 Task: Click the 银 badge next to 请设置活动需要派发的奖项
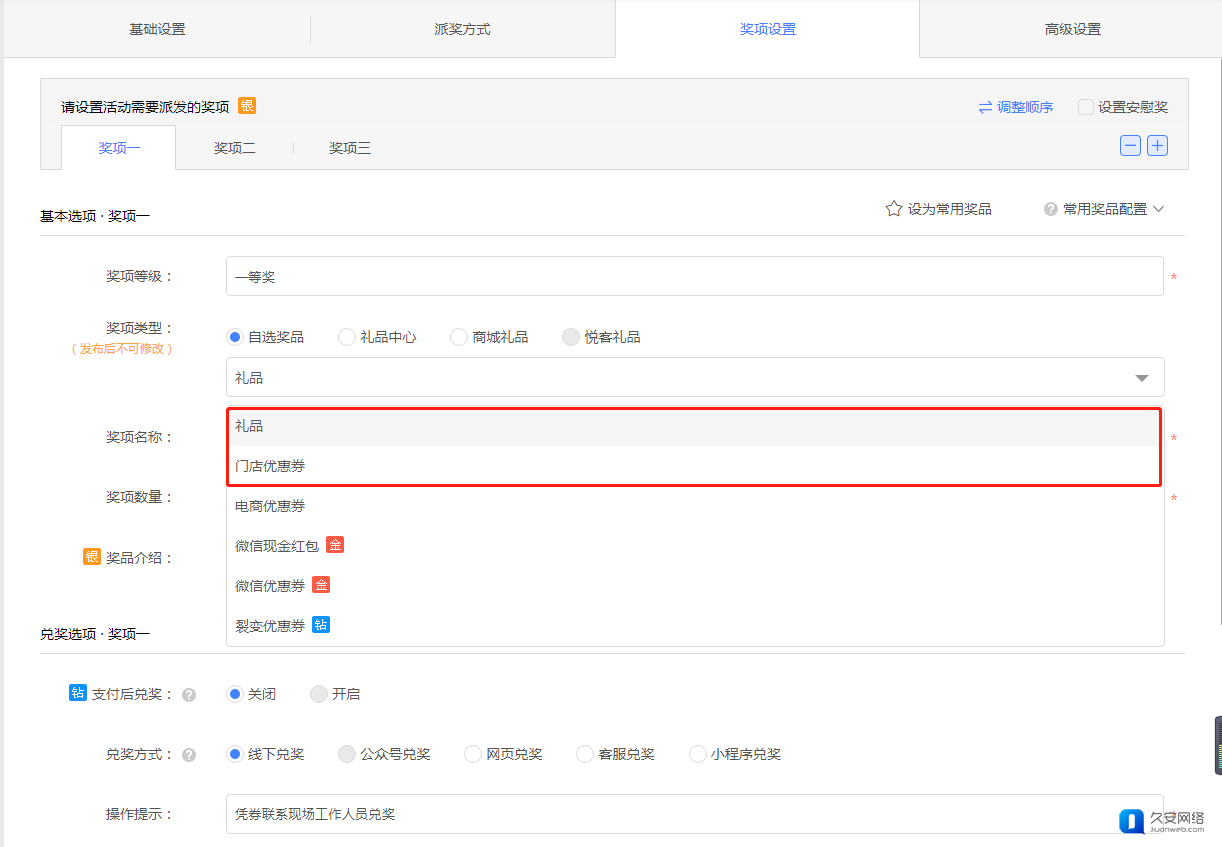point(247,106)
